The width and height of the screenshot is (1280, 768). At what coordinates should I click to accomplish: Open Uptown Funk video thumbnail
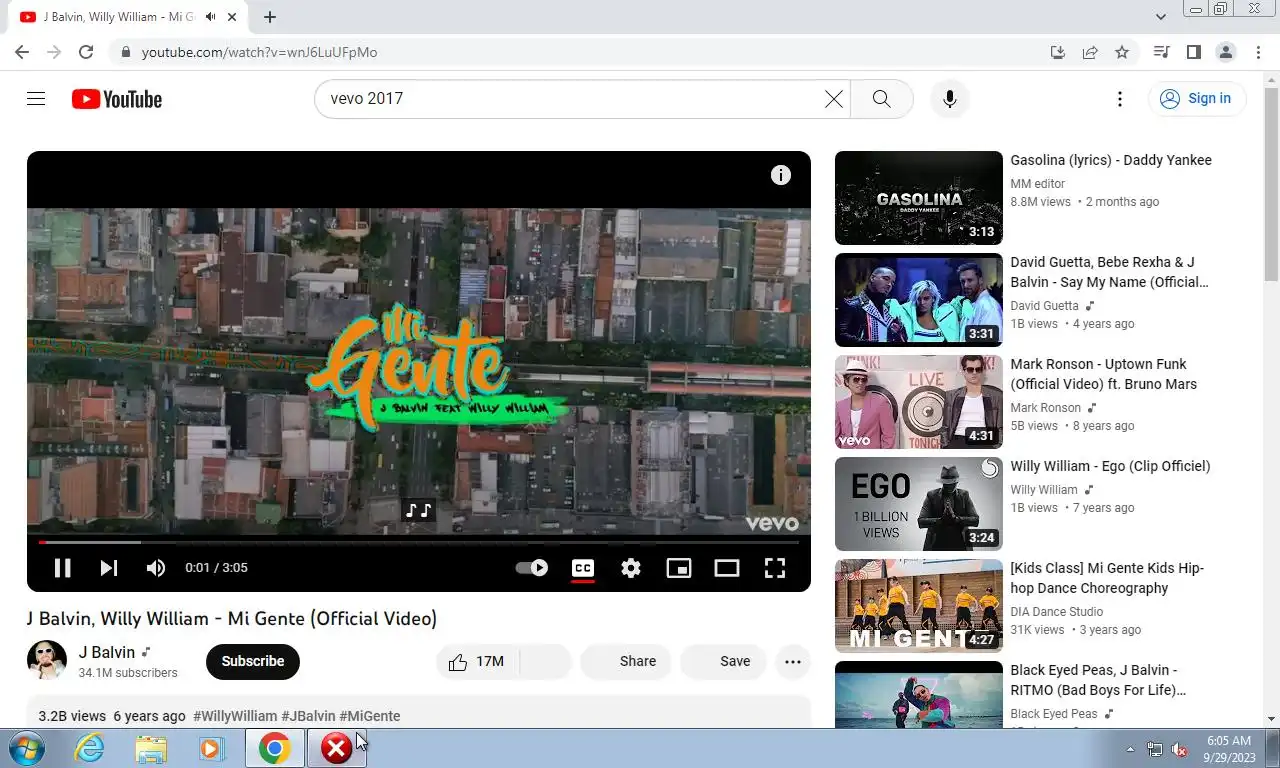[x=919, y=402]
